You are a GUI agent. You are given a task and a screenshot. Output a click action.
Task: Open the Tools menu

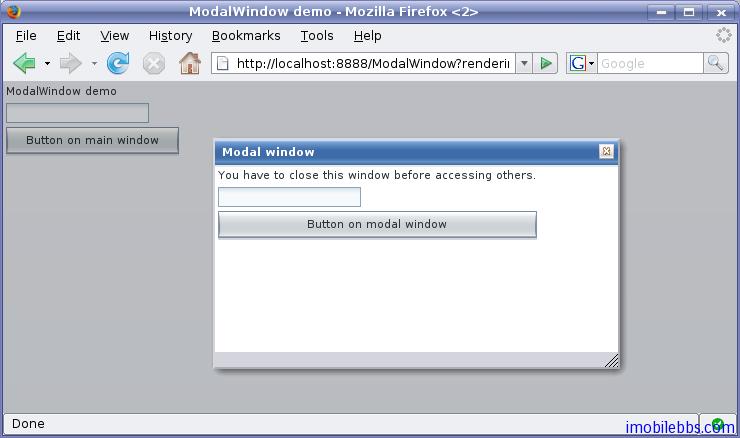317,36
